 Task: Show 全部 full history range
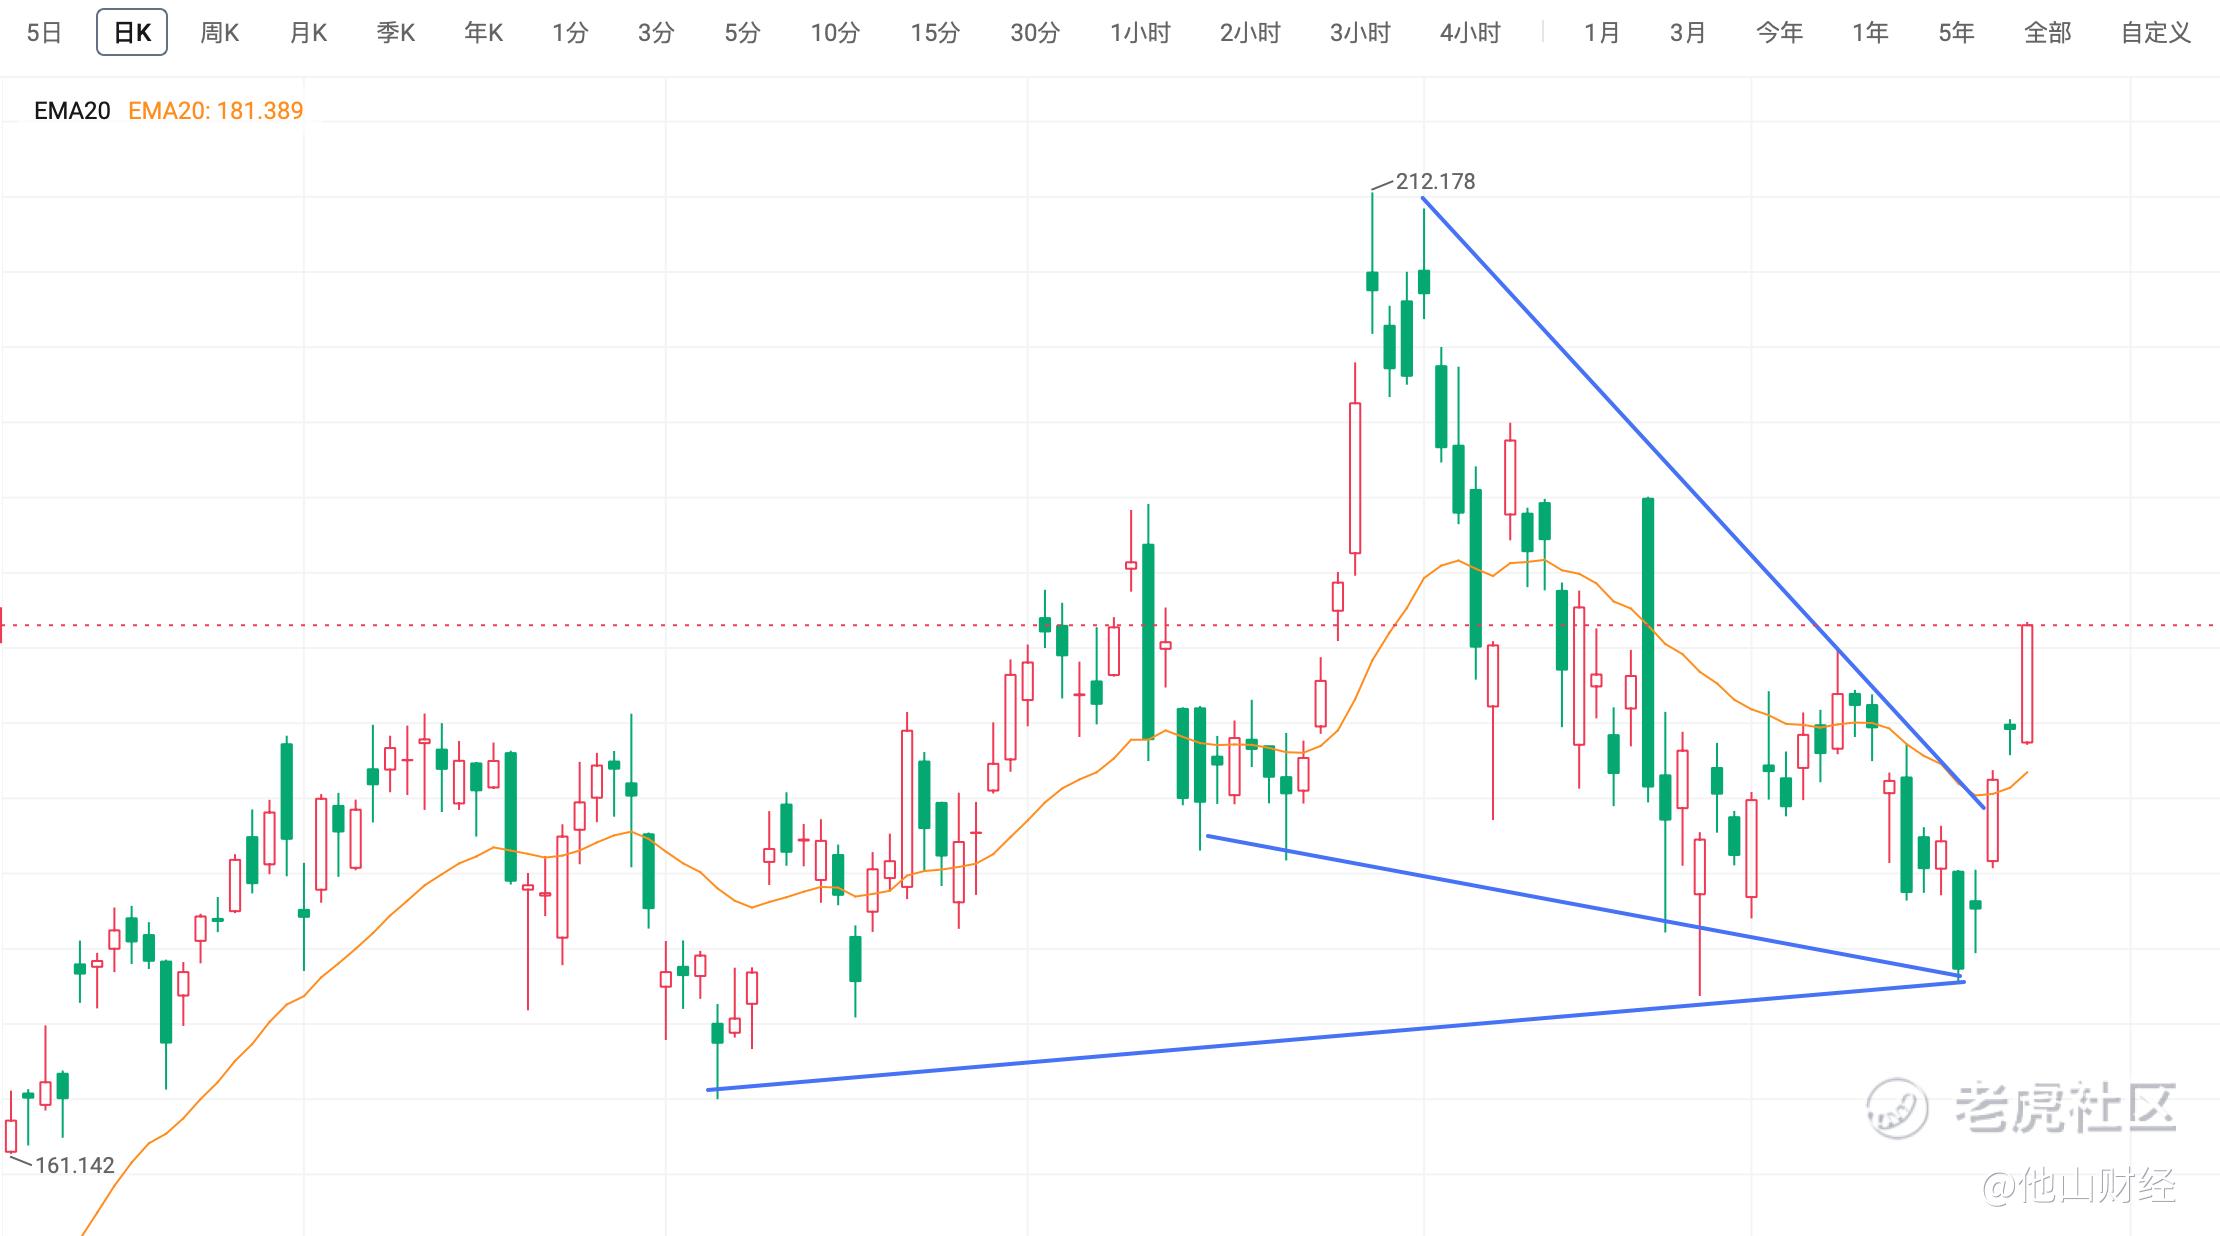(x=2047, y=33)
